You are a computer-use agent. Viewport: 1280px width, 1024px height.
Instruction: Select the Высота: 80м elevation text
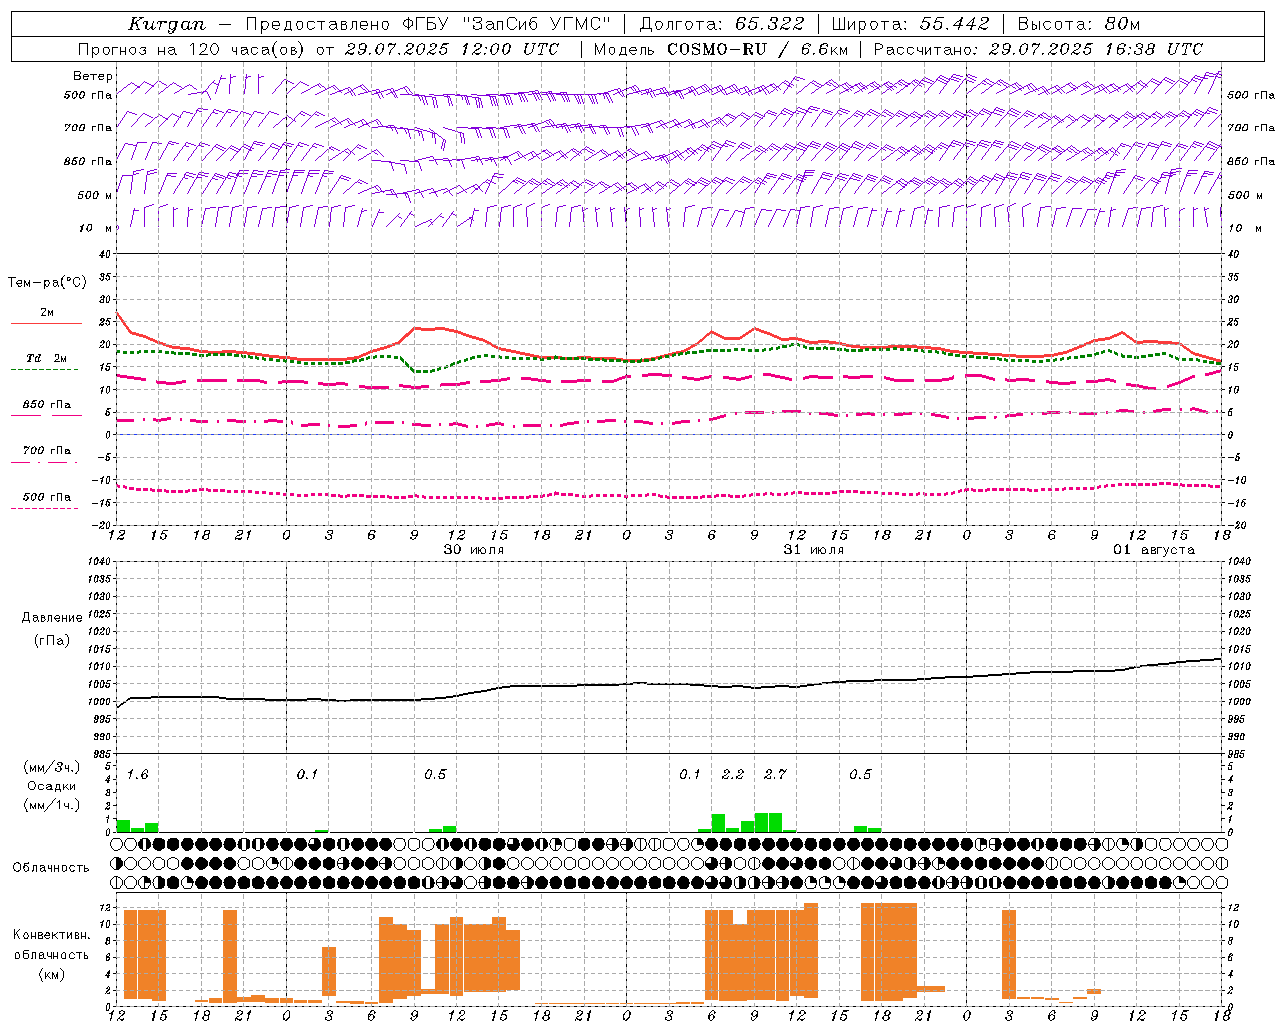1079,24
